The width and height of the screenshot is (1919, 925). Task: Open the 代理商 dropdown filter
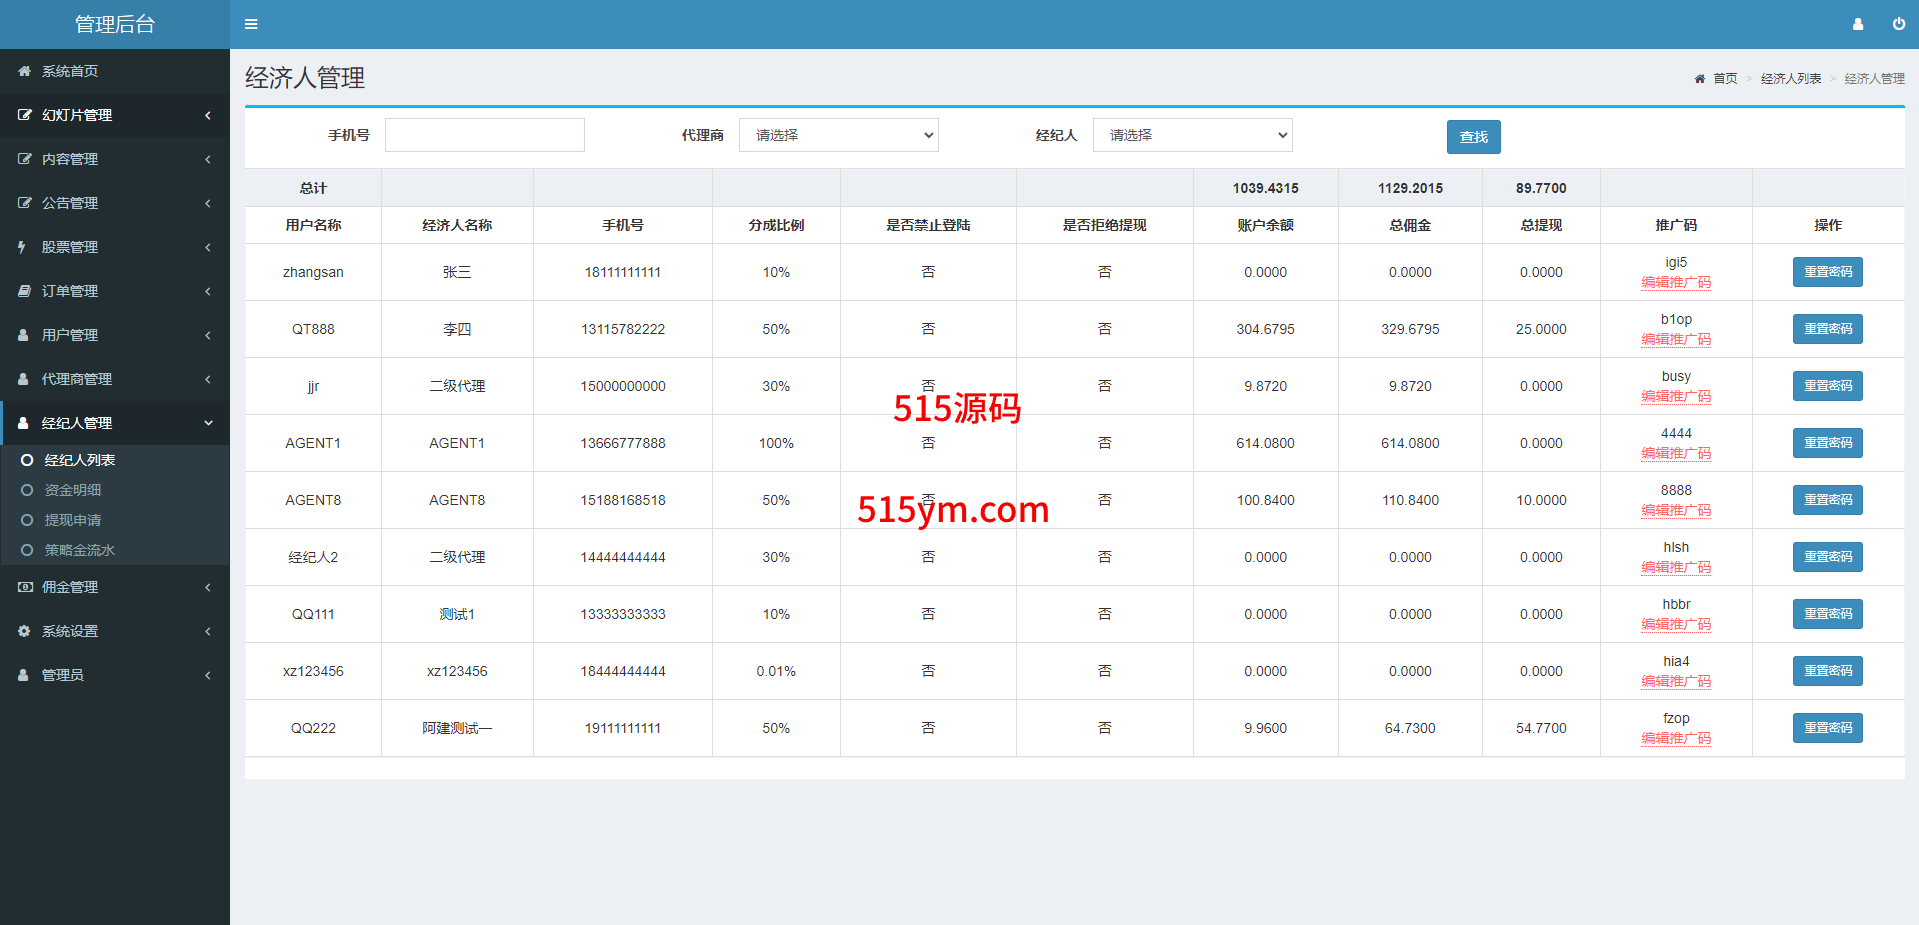(838, 135)
